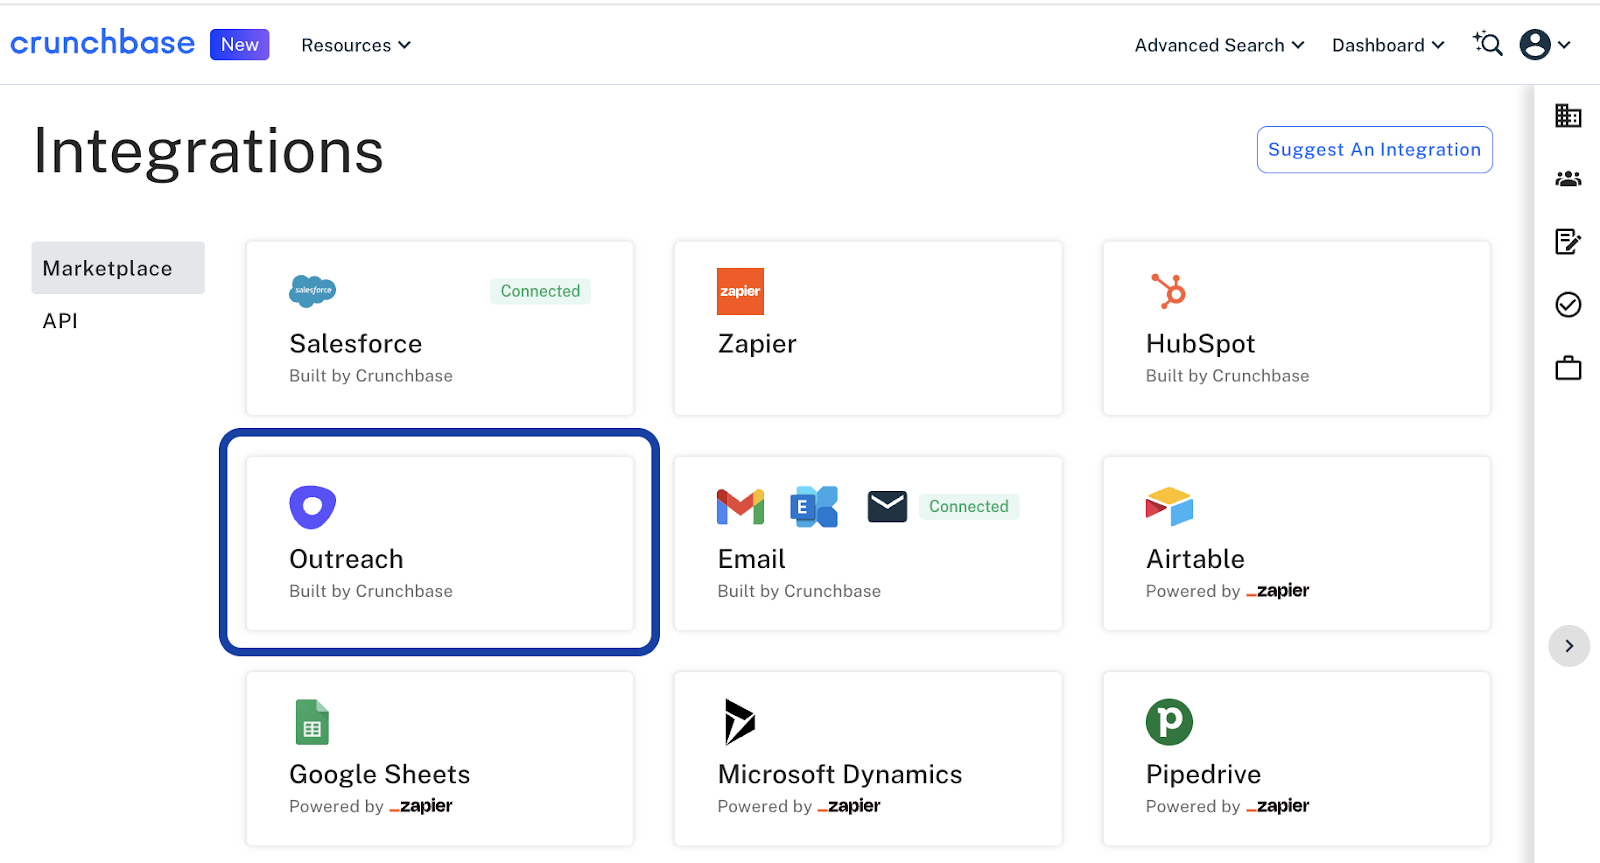Click the notes edit icon in the sidebar
1600x863 pixels.
pyautogui.click(x=1568, y=241)
